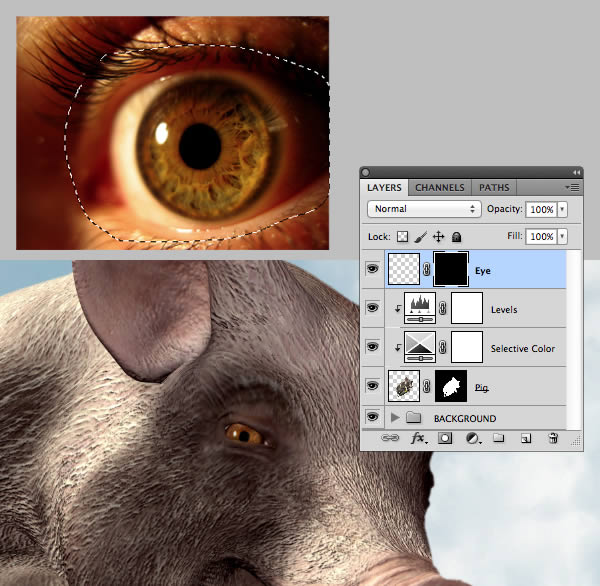Click the BACKGROUND group name
Screen dimensions: 600x586
click(x=465, y=419)
